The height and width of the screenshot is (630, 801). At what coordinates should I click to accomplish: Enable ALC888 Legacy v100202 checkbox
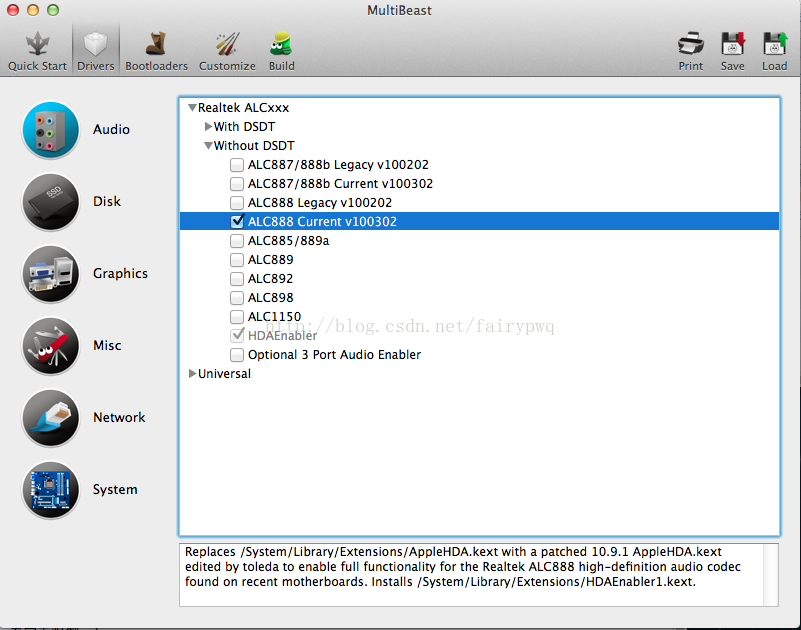coord(237,203)
